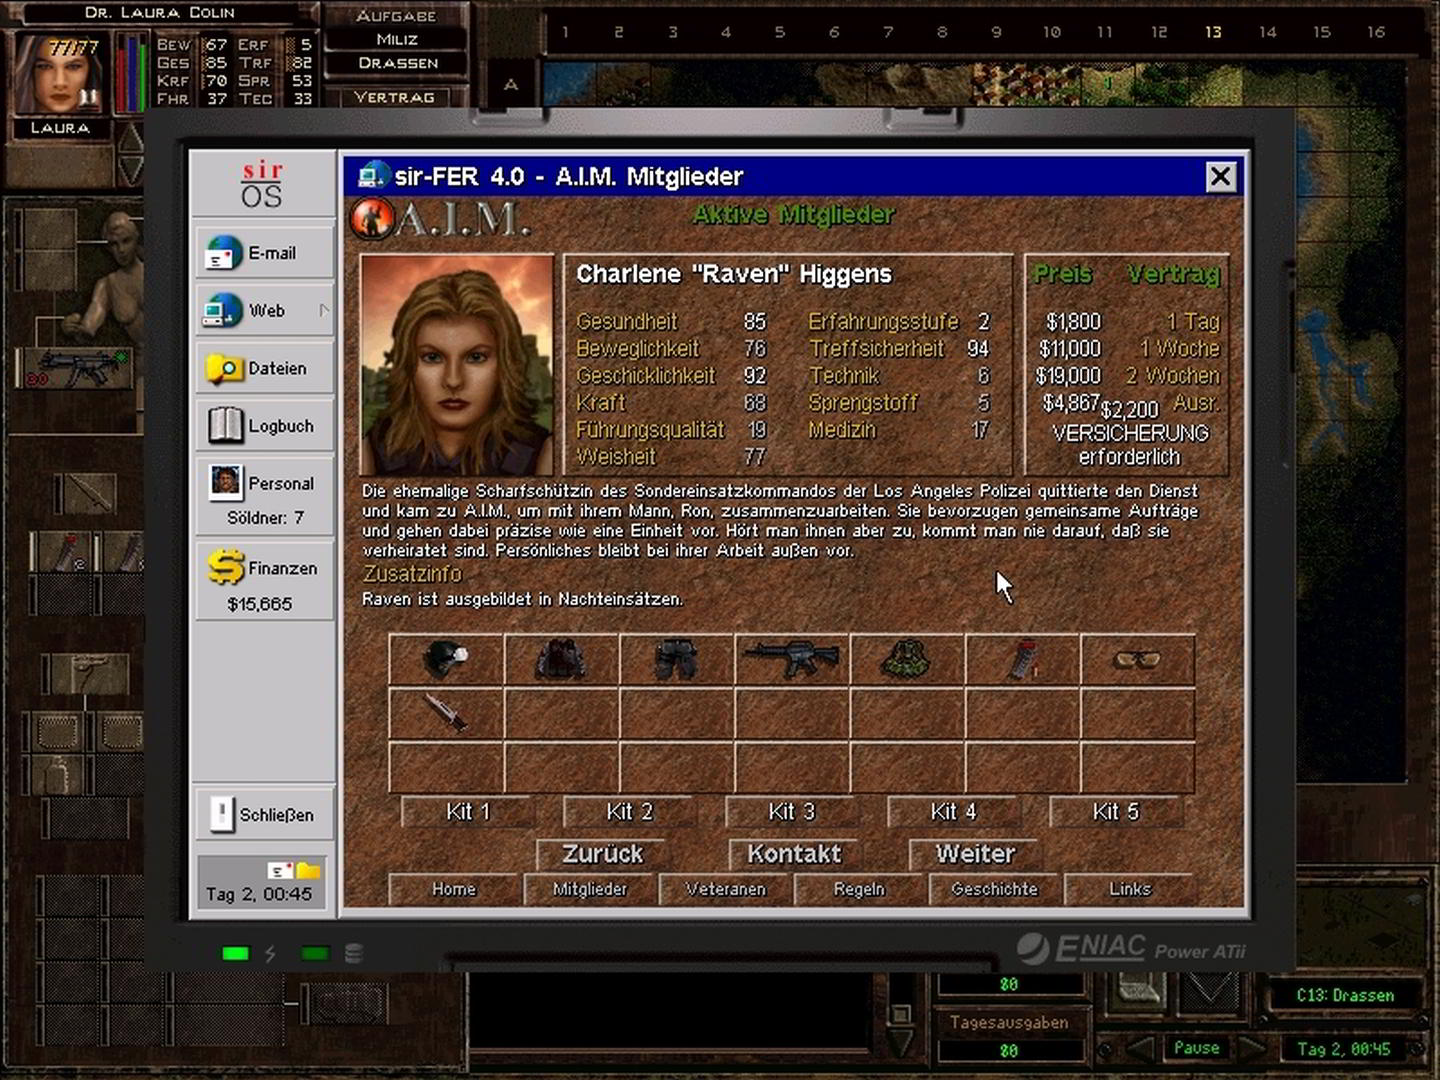Select Kit 3 equipment option

(791, 812)
